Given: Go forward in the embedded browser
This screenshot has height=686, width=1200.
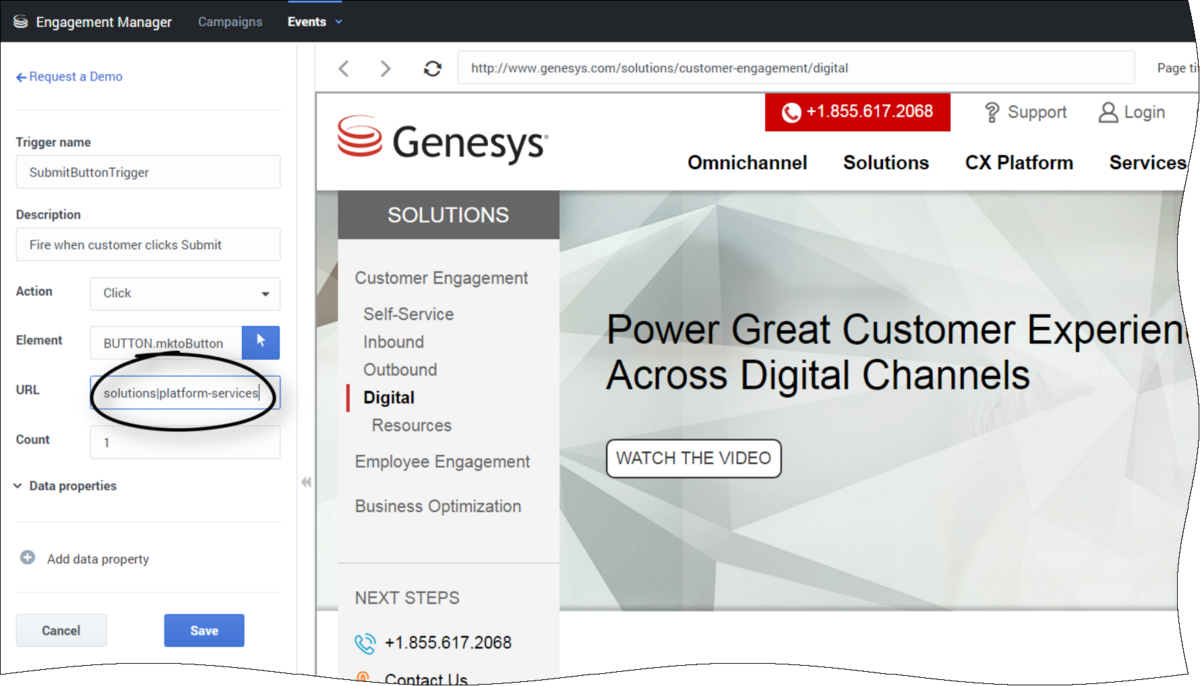Looking at the screenshot, I should click(386, 68).
